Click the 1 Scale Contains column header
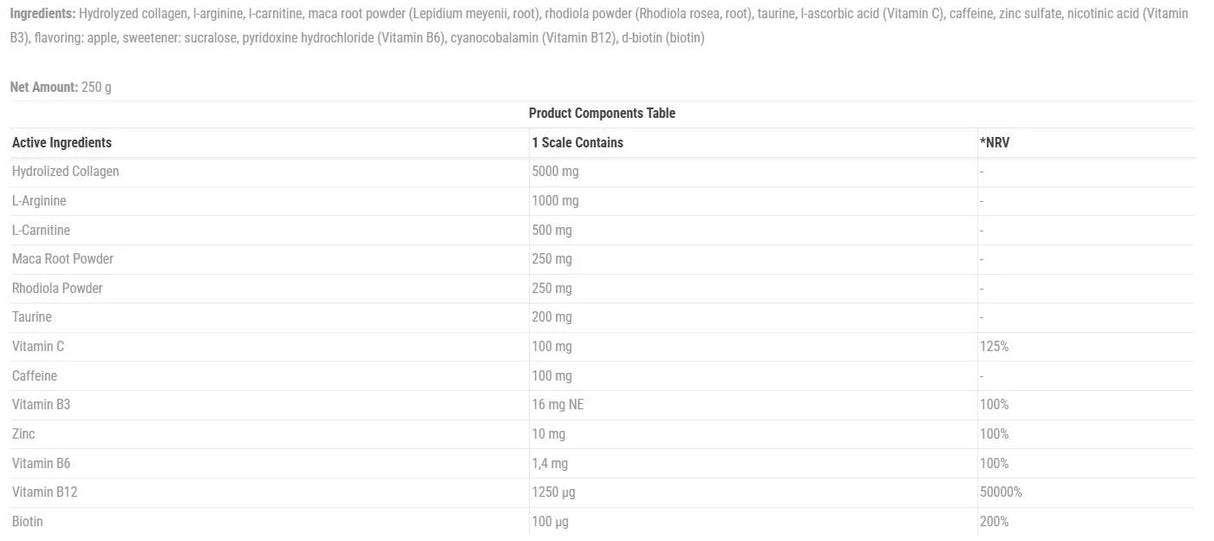The image size is (1214, 541). [x=577, y=143]
